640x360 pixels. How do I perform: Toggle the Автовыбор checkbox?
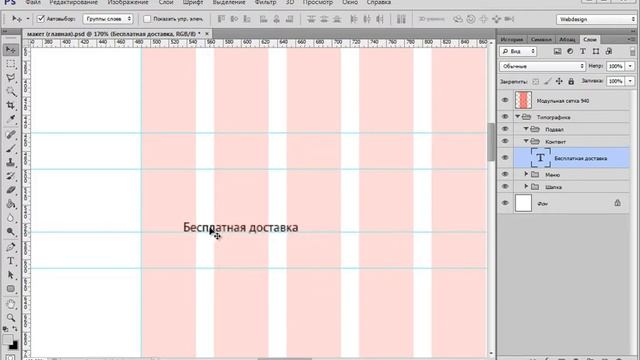(41, 19)
